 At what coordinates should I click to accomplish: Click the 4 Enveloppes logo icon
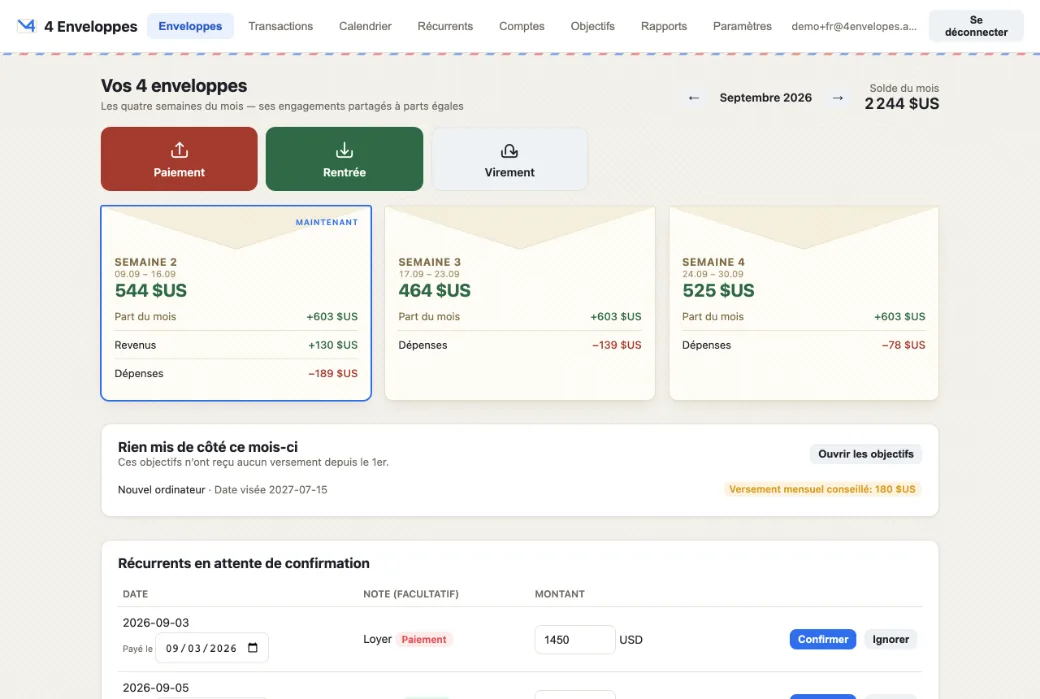[26, 26]
